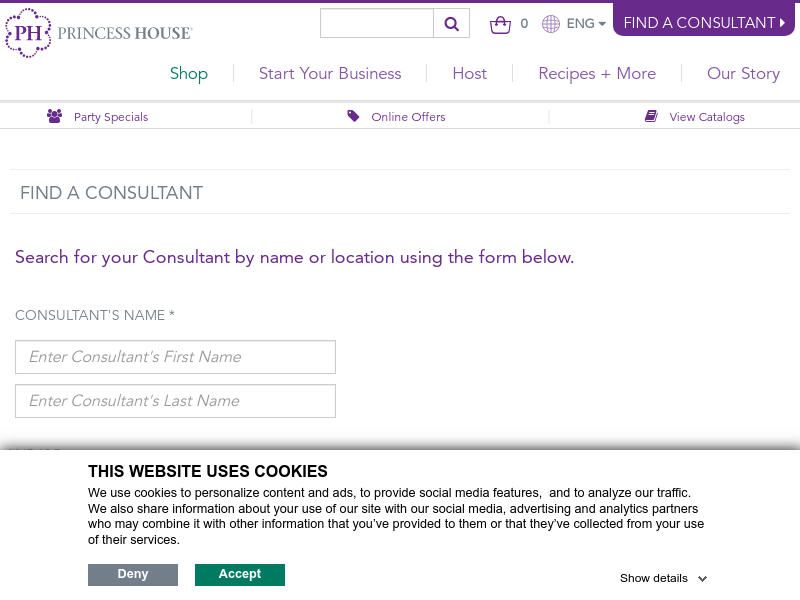
Task: Open the Recipes + More menu
Action: (597, 73)
